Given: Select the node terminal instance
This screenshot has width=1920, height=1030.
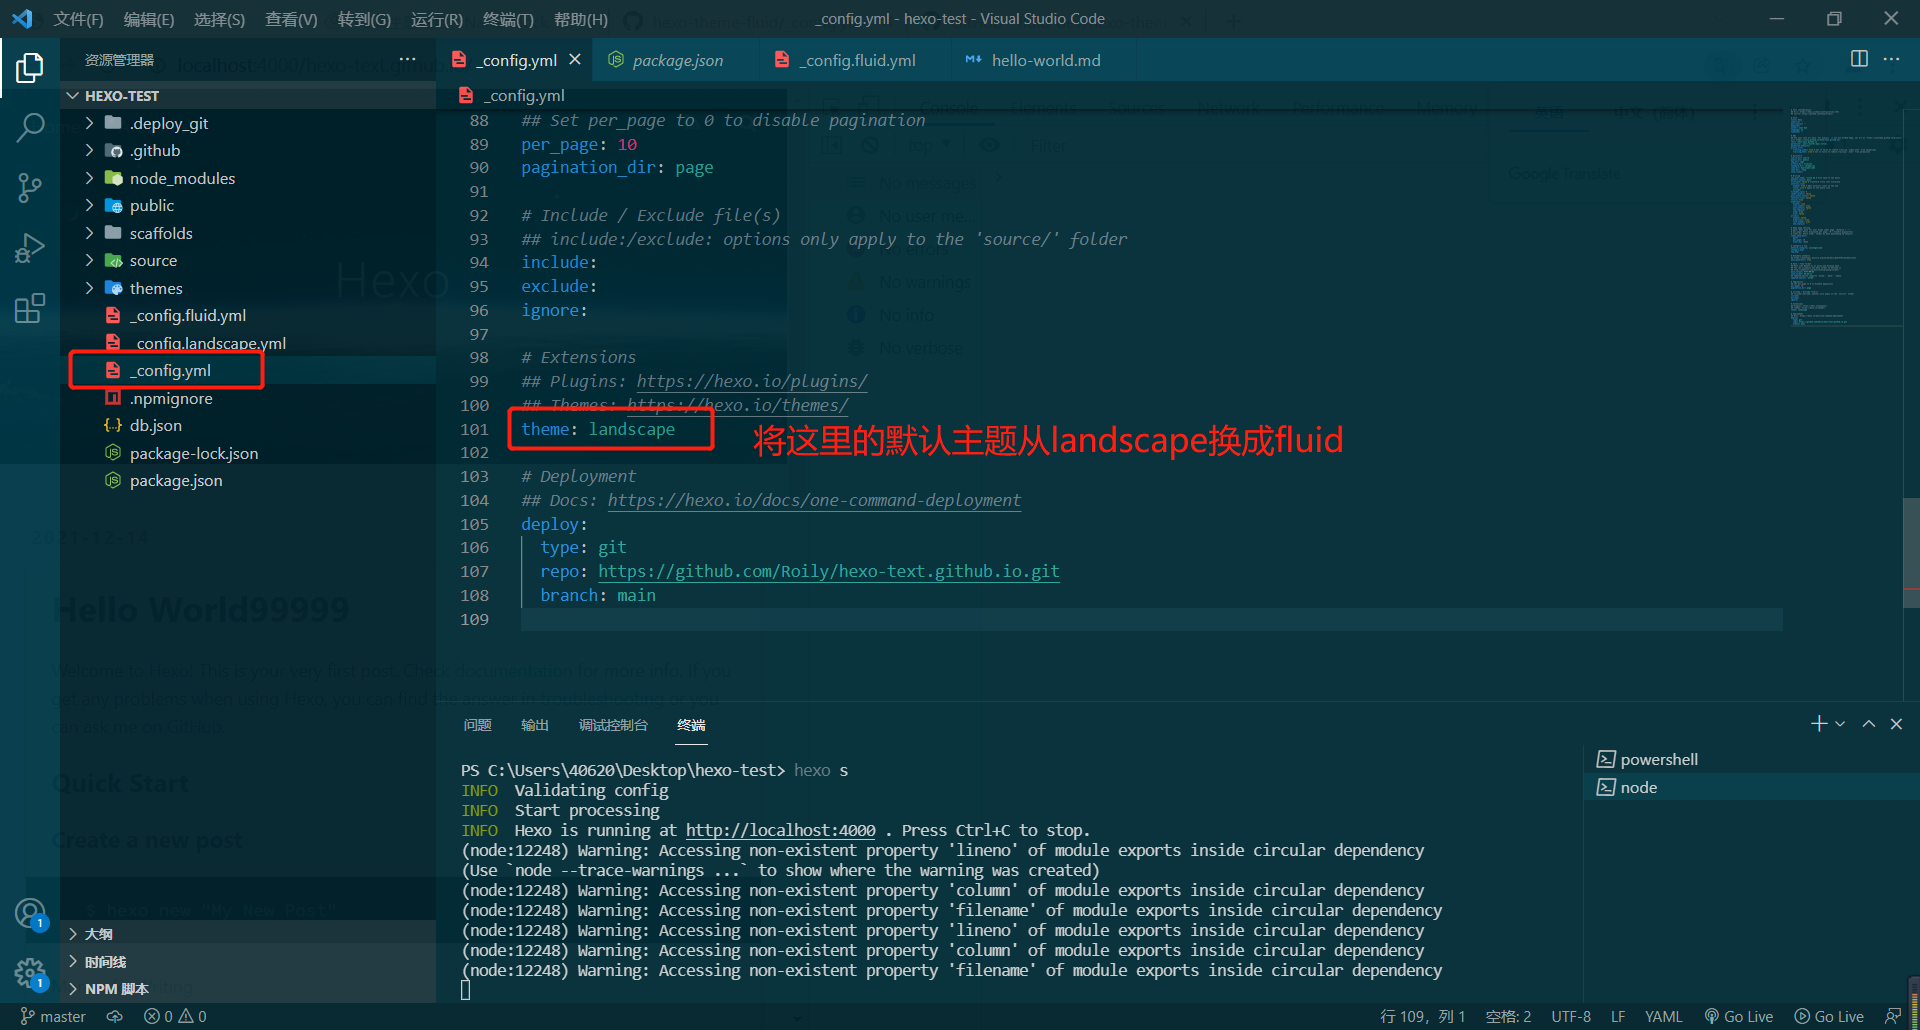Looking at the screenshot, I should pyautogui.click(x=1752, y=787).
